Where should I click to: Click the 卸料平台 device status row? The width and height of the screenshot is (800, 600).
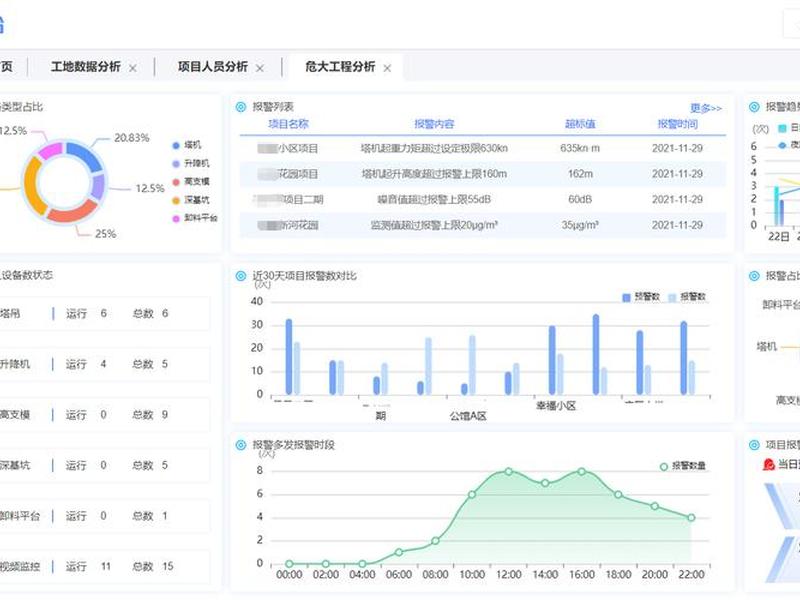click(105, 516)
